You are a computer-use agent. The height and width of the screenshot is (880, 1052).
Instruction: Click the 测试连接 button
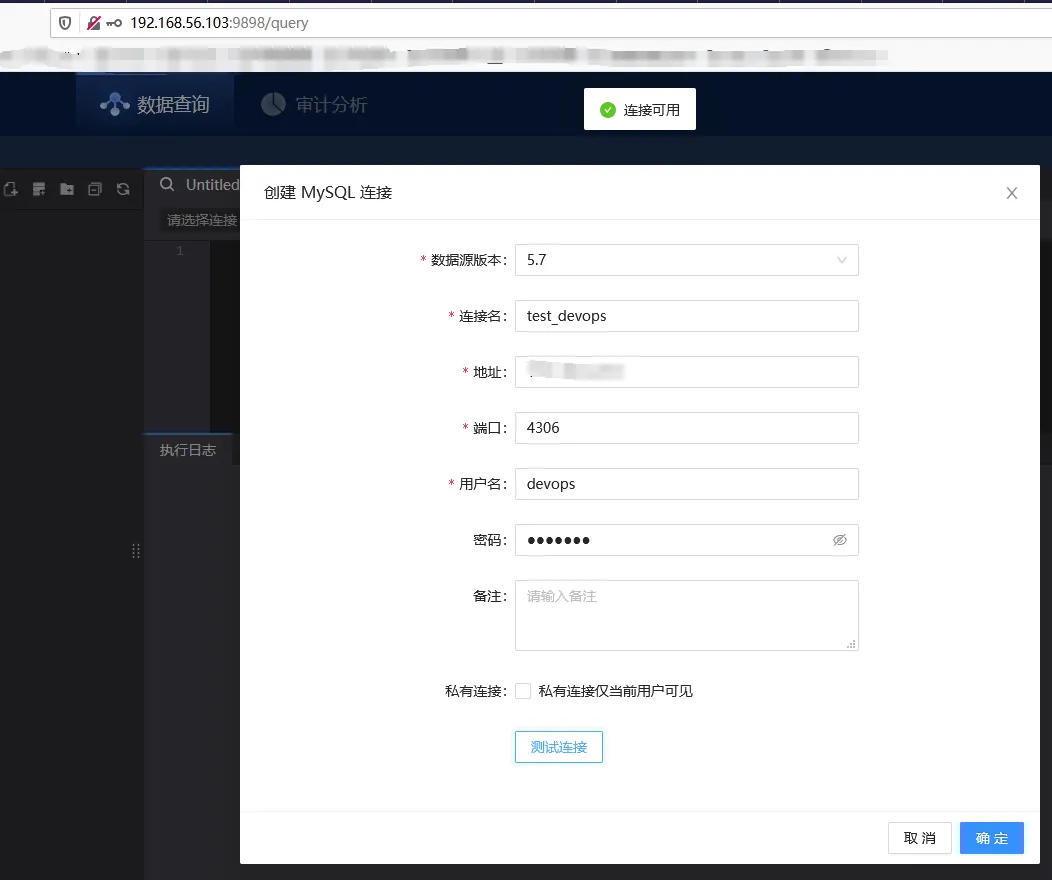pos(558,747)
